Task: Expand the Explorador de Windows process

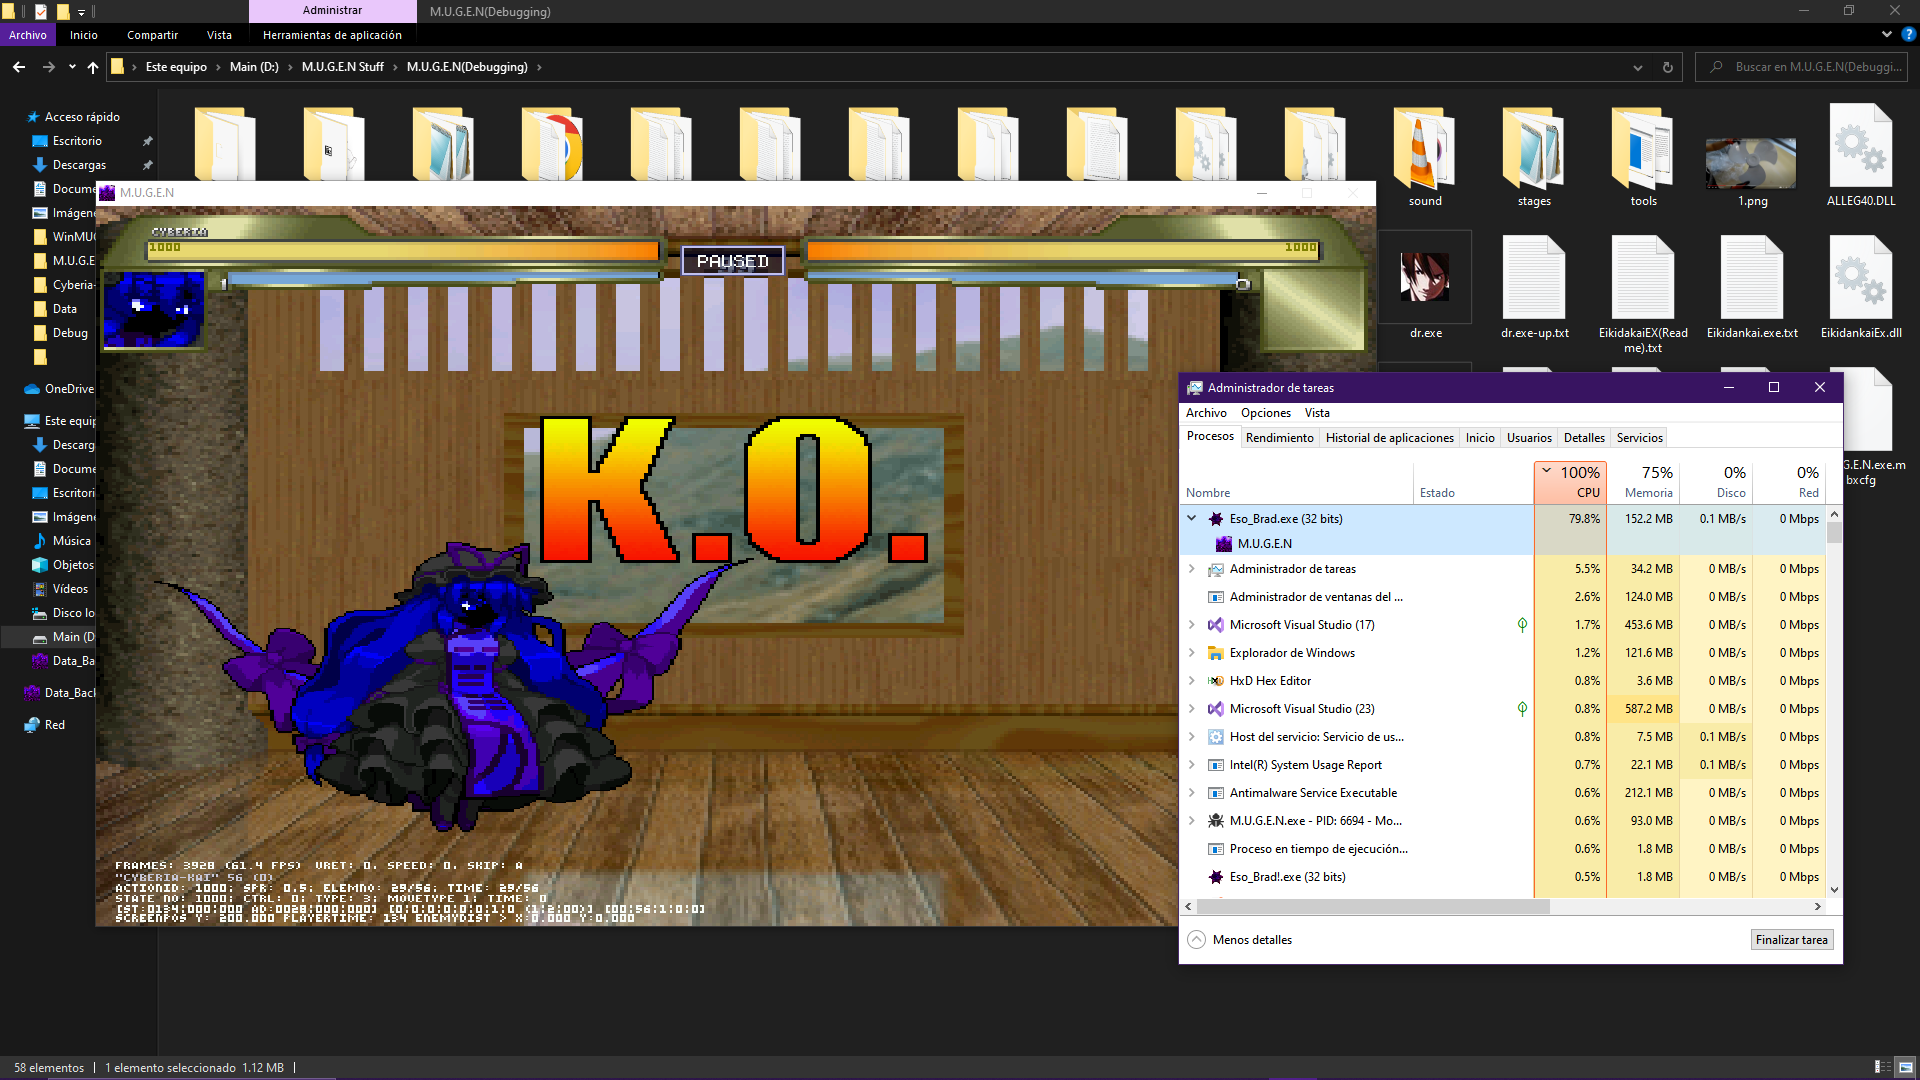Action: click(x=1191, y=653)
